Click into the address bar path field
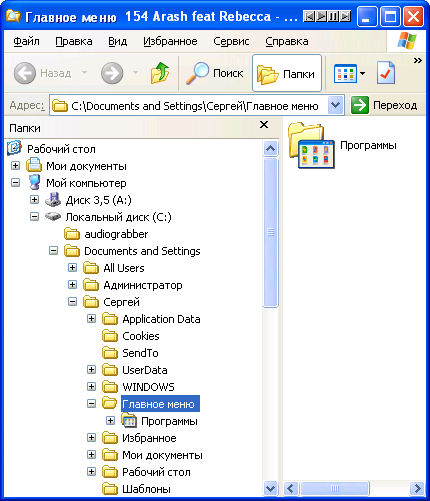The width and height of the screenshot is (430, 501). [188, 106]
